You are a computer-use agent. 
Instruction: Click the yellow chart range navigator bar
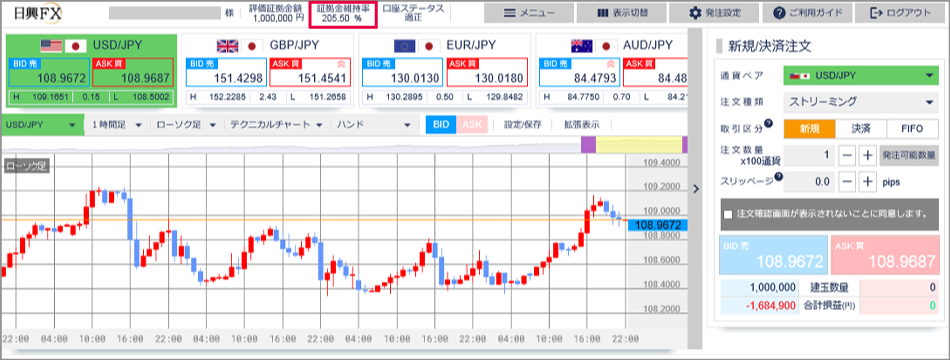639,145
